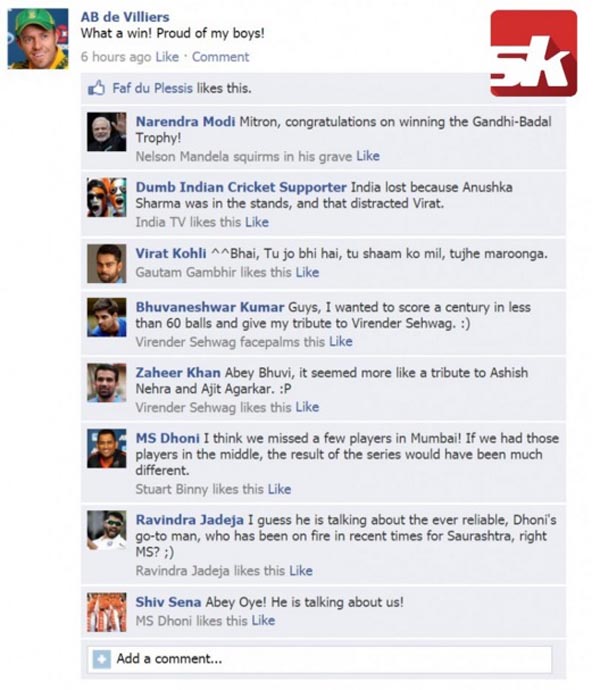Screen dimensions: 600x690
Task: Click the Comment link under the post
Action: [220, 57]
